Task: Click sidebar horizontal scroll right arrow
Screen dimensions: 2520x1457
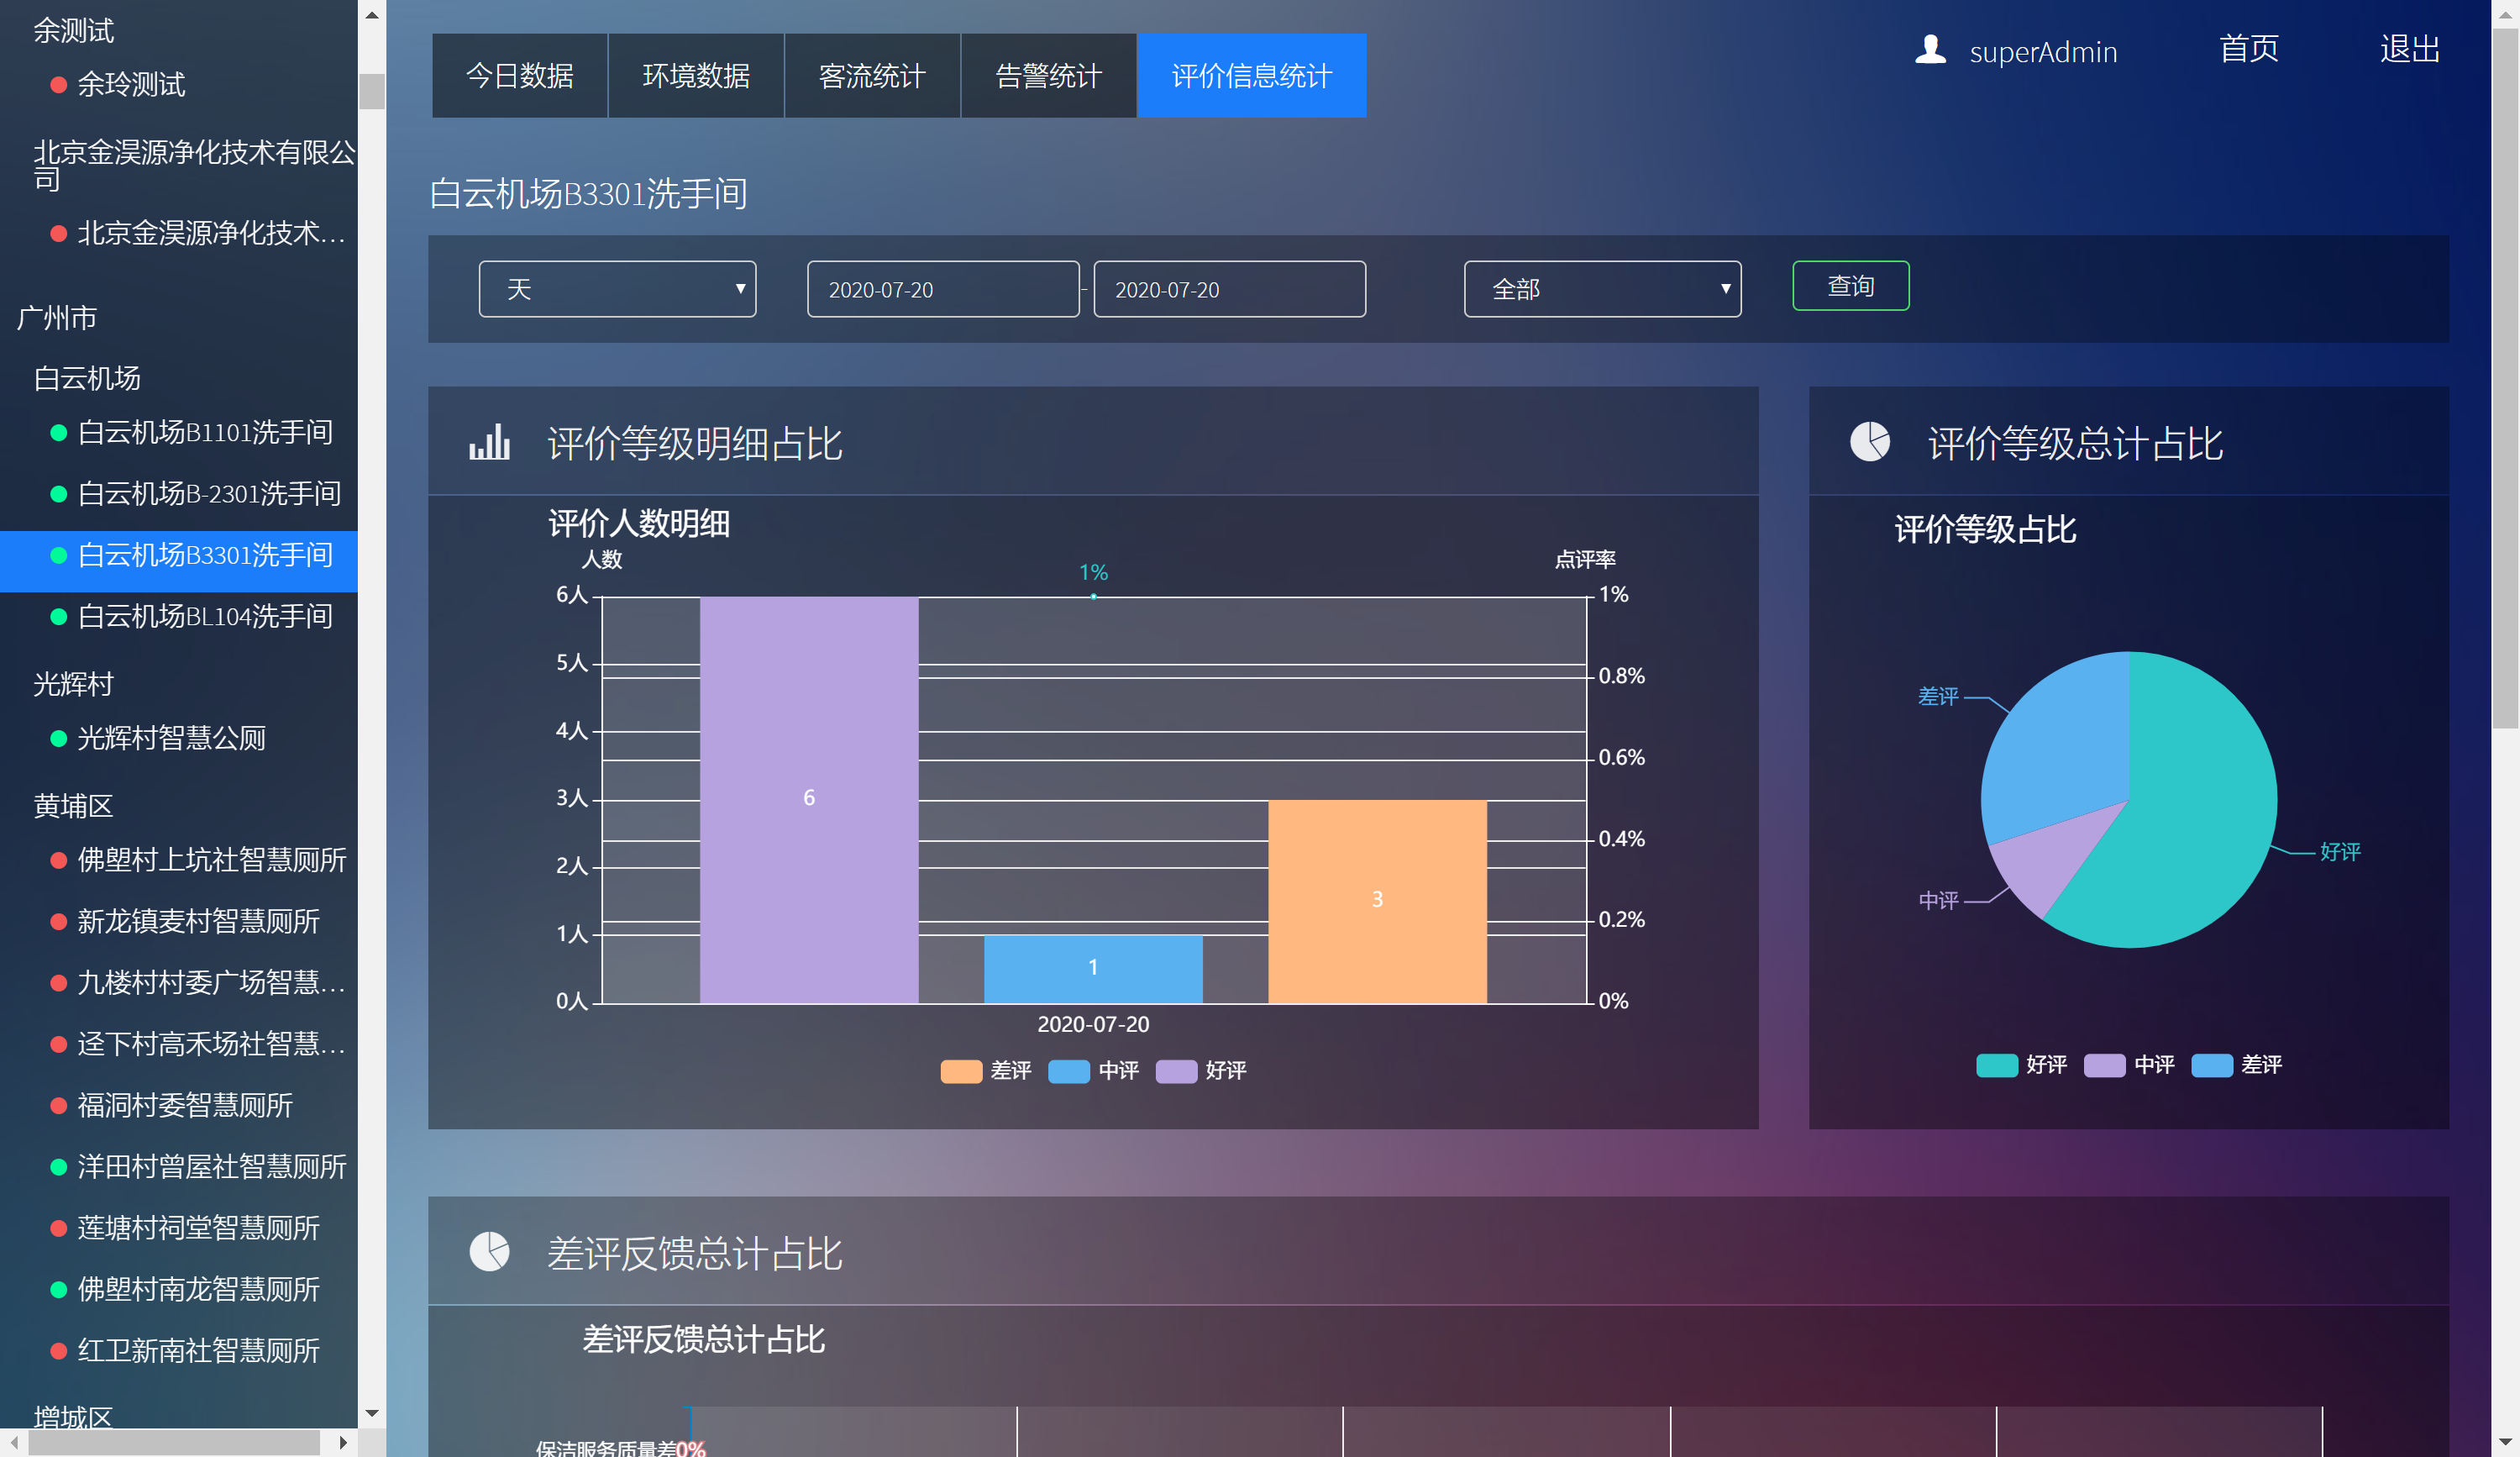Action: point(343,1442)
